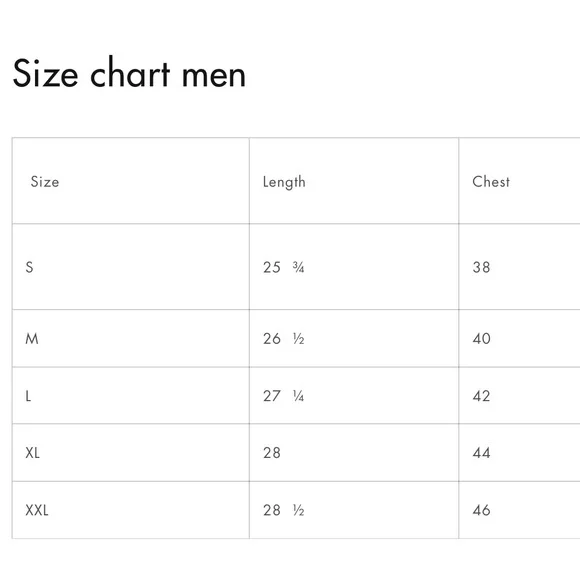Click the S size row label
Viewport: 580px width, 580px height.
coord(30,267)
